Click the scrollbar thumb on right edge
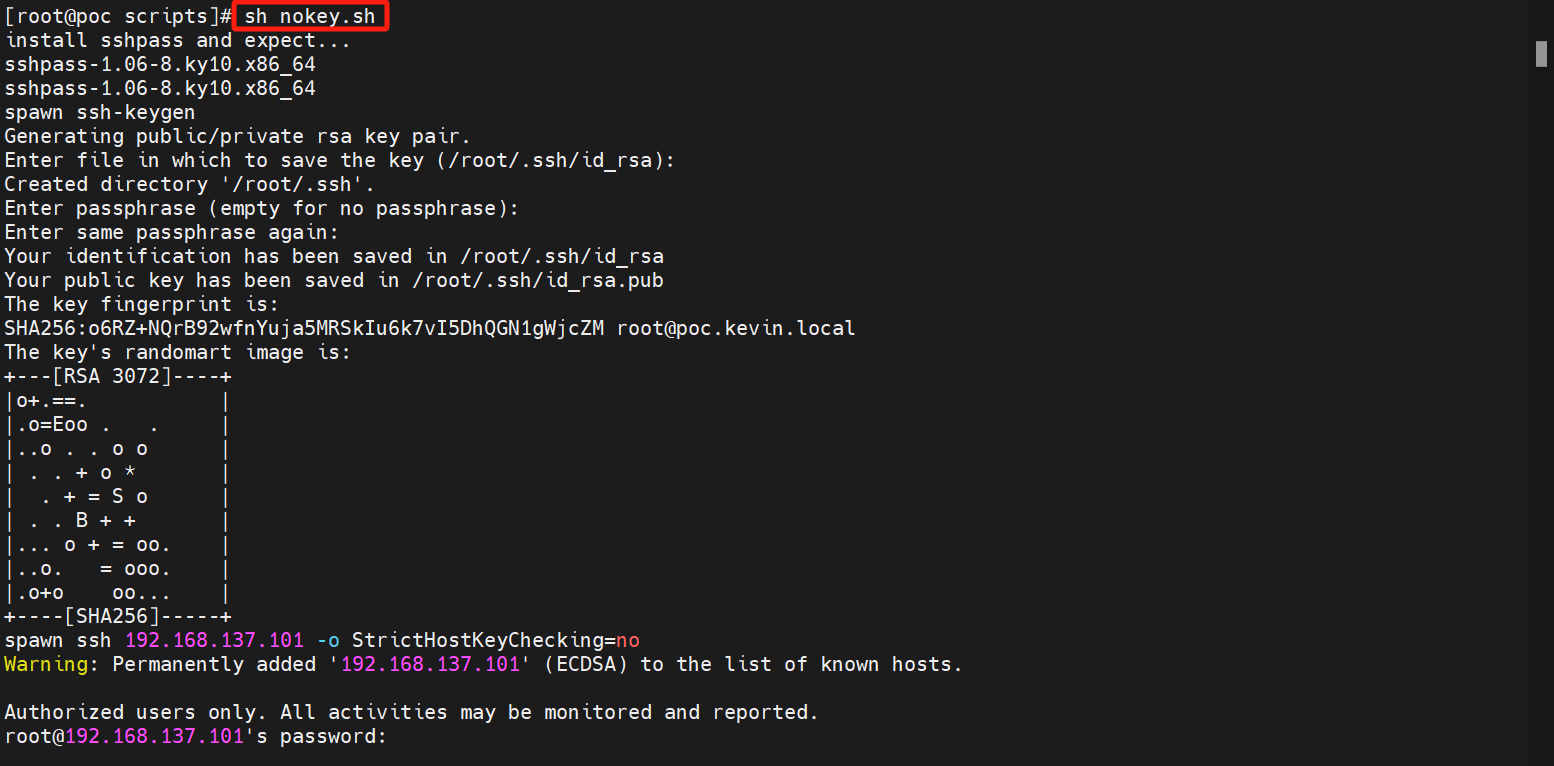Screen dimensions: 1554x766 [1541, 54]
